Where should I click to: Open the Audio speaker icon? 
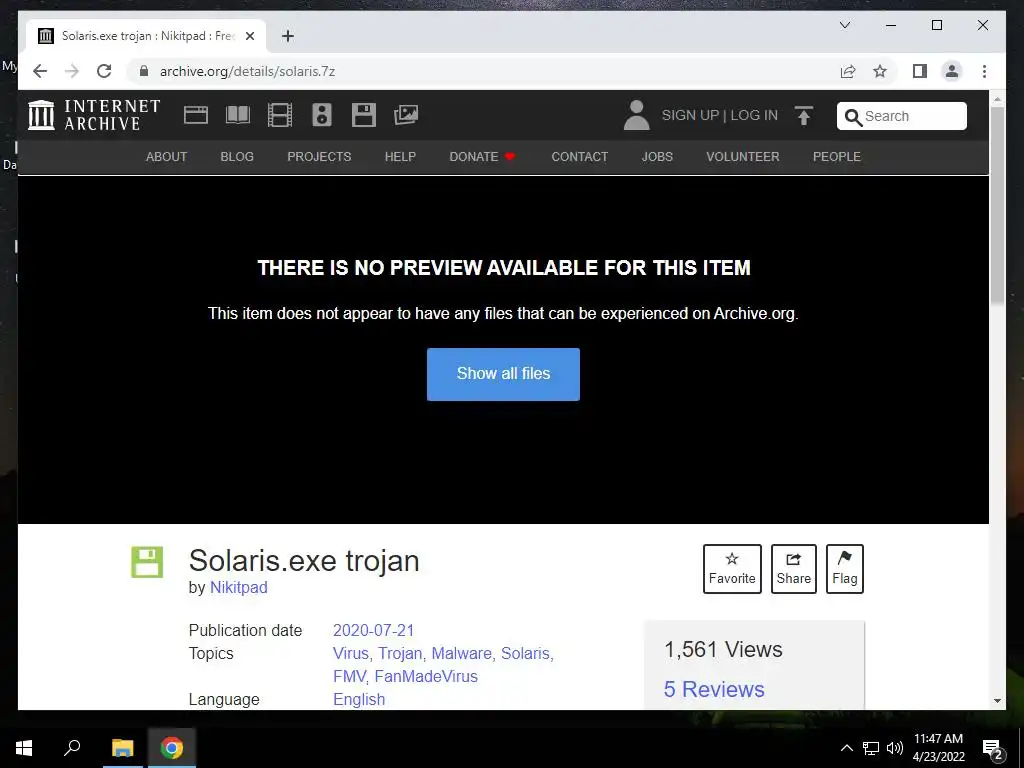tap(322, 115)
